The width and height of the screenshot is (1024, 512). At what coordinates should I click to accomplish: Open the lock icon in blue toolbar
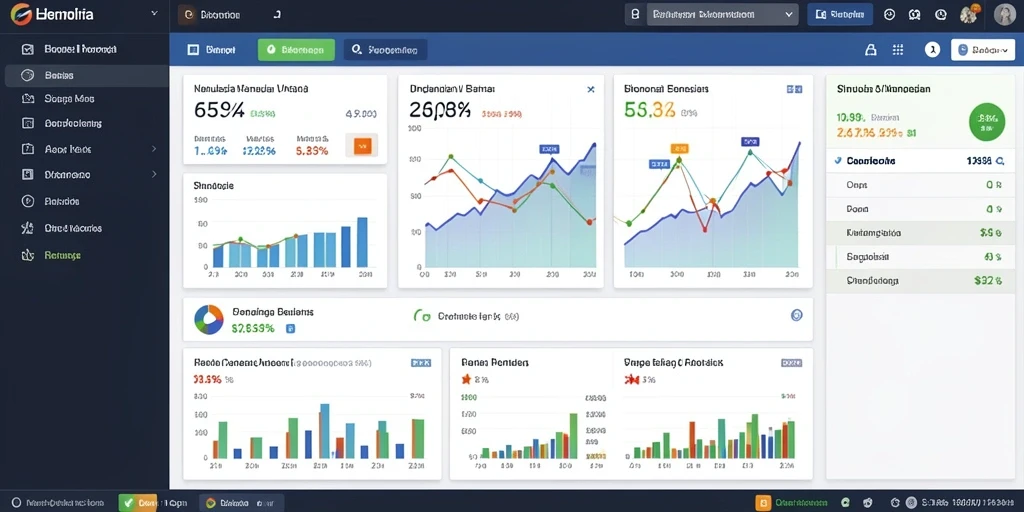pyautogui.click(x=871, y=50)
